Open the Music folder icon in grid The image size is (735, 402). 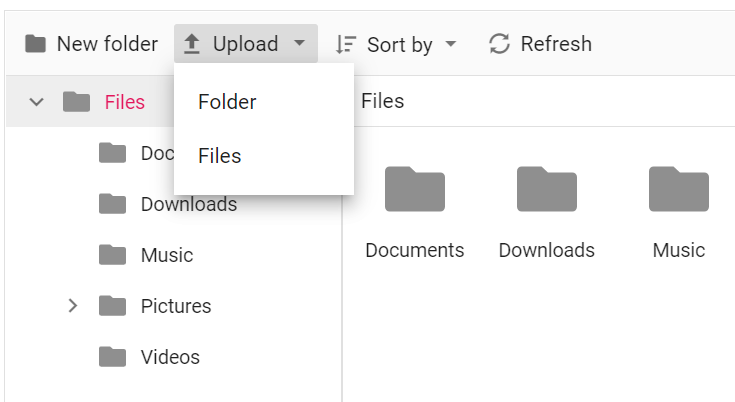point(678,189)
